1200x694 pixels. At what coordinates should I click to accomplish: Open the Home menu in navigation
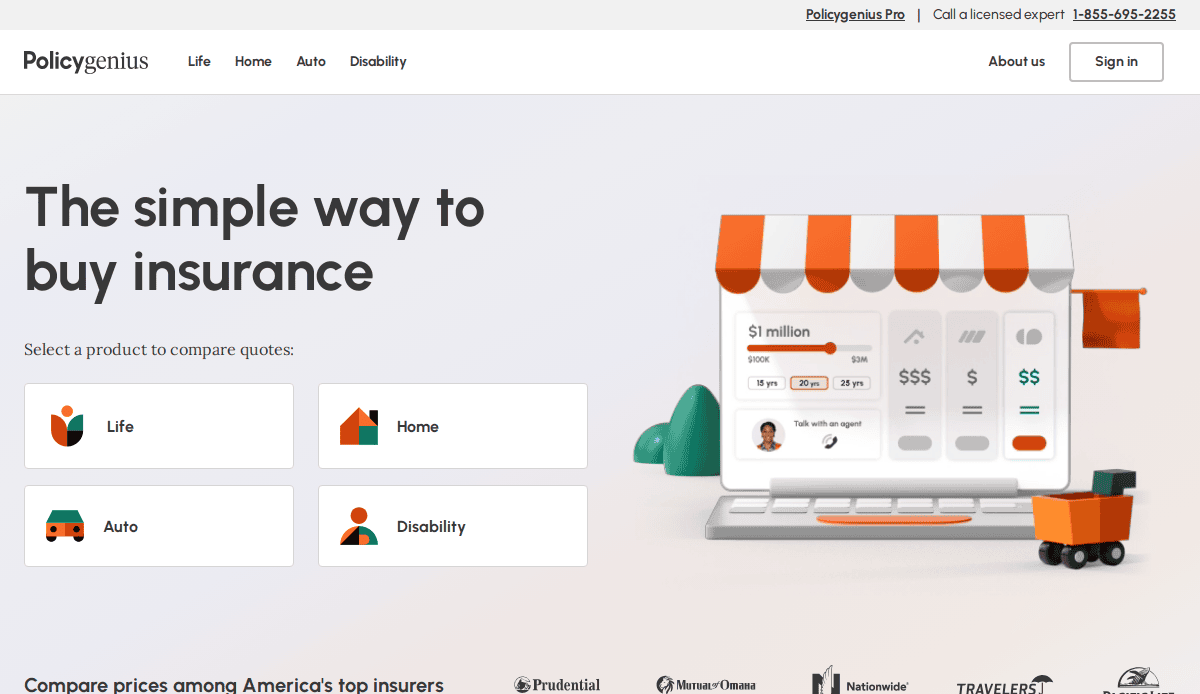click(x=253, y=61)
